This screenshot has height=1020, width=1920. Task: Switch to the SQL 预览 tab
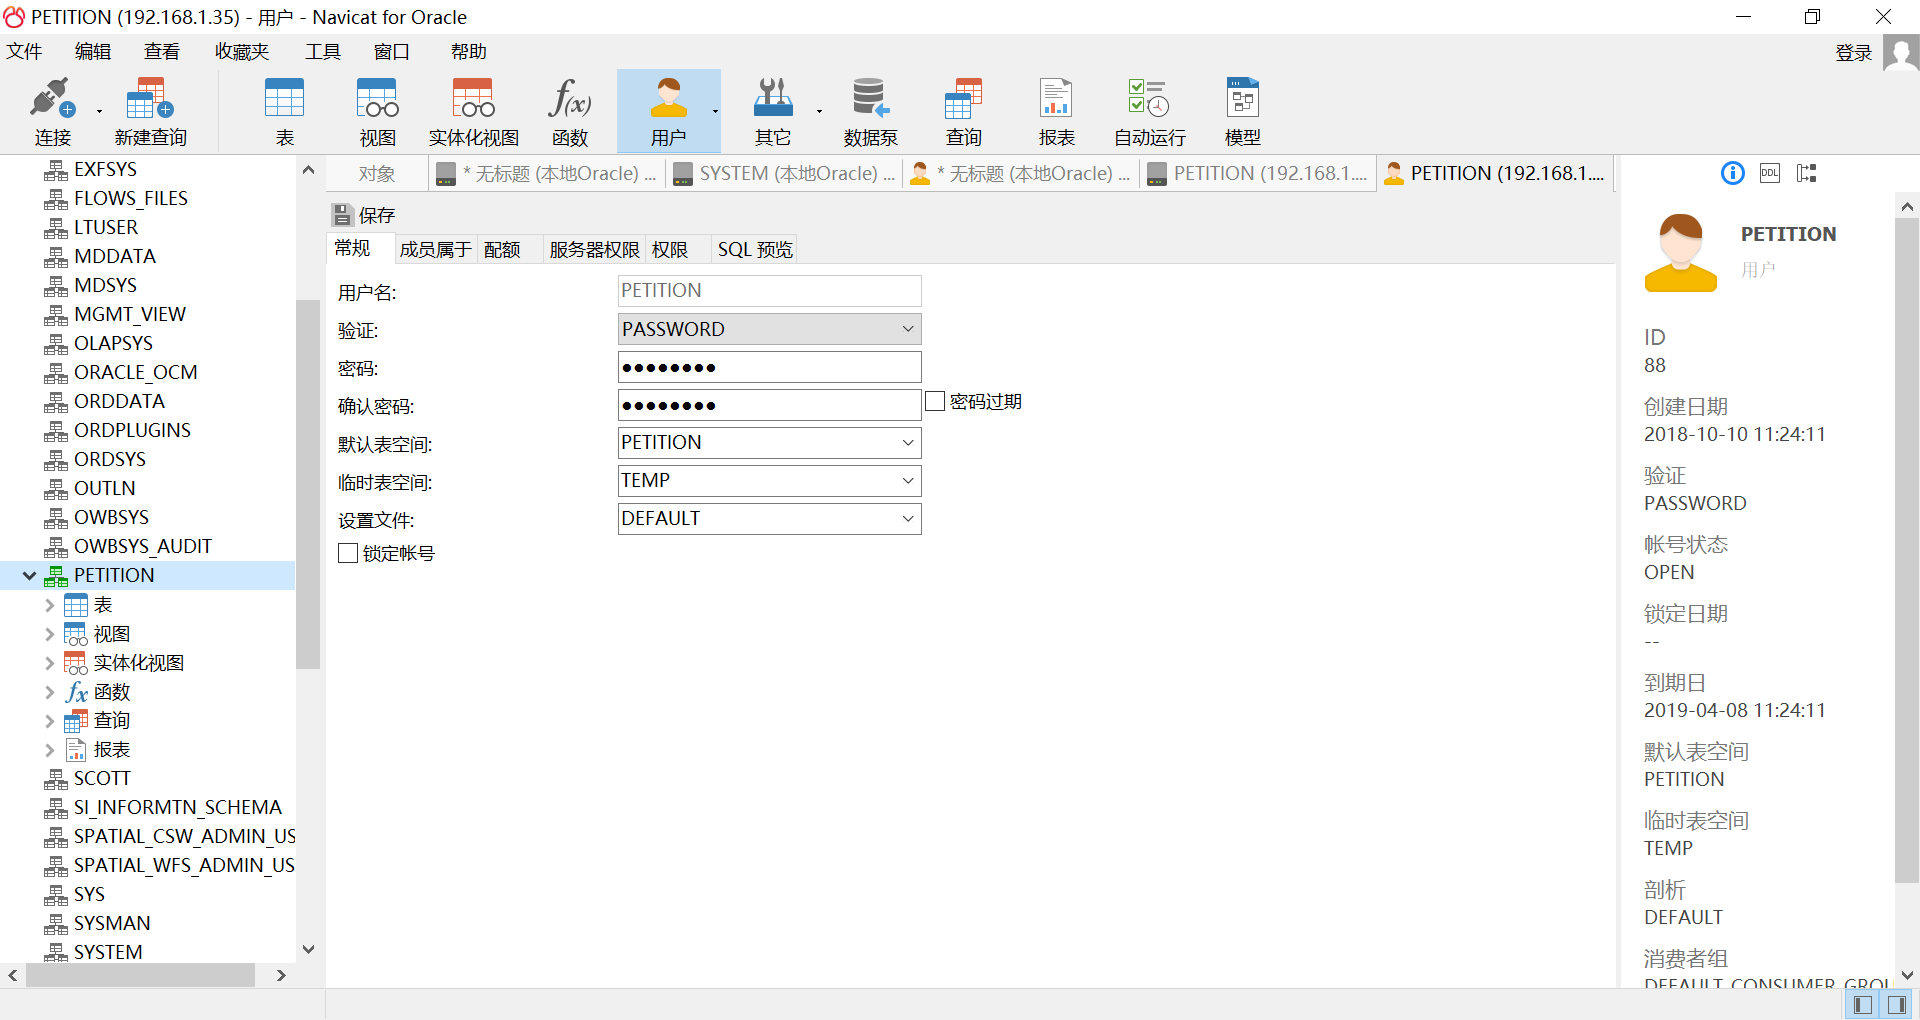click(x=755, y=249)
